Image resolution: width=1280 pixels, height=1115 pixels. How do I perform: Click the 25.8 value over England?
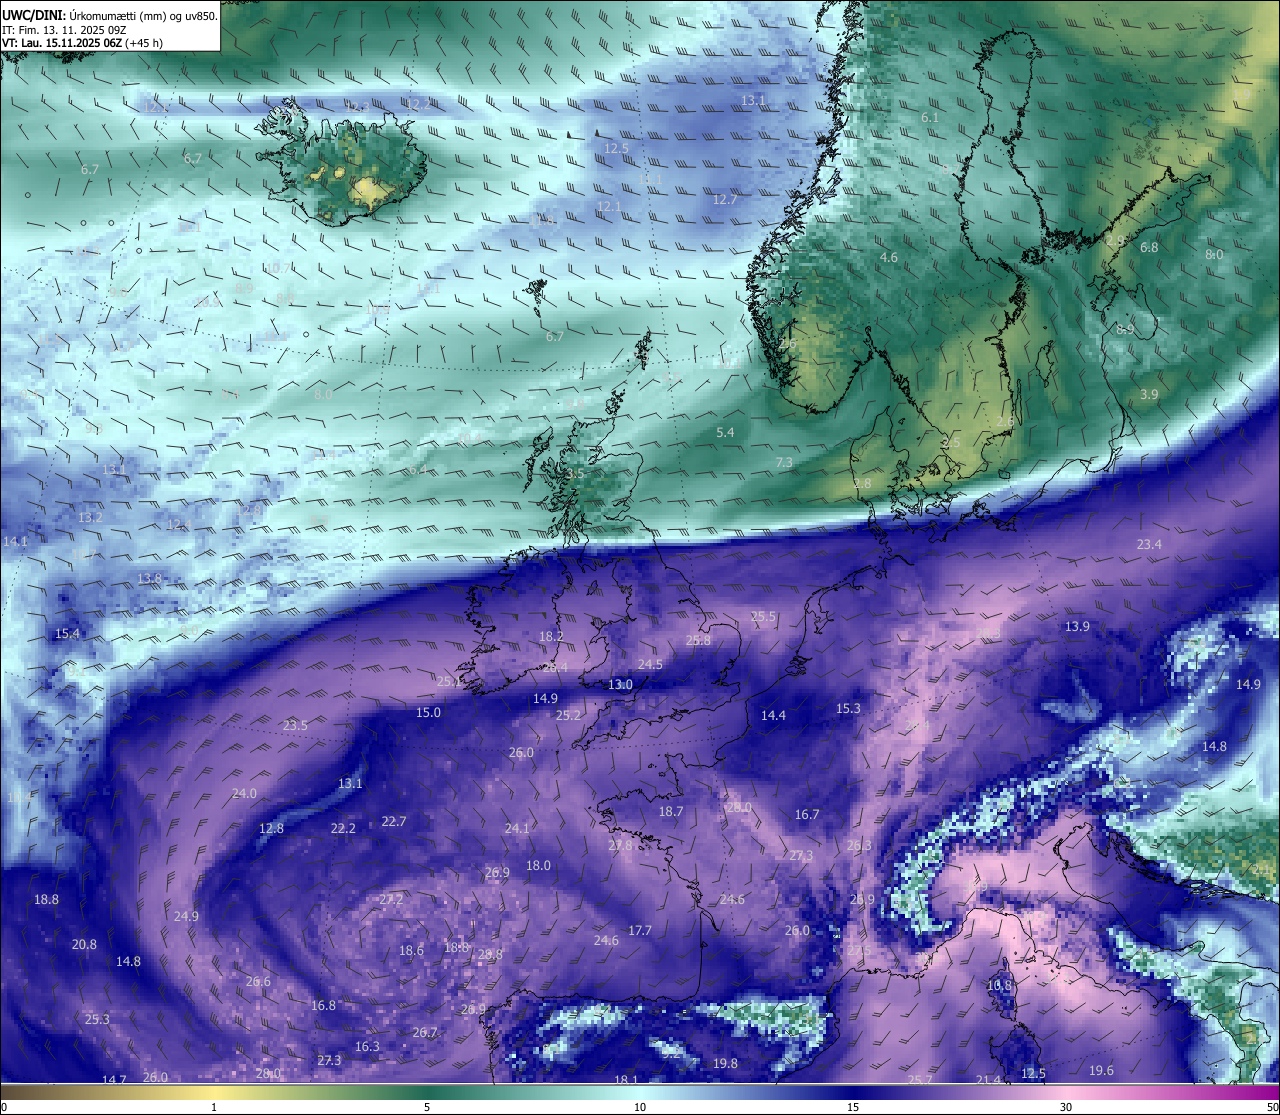coord(698,641)
